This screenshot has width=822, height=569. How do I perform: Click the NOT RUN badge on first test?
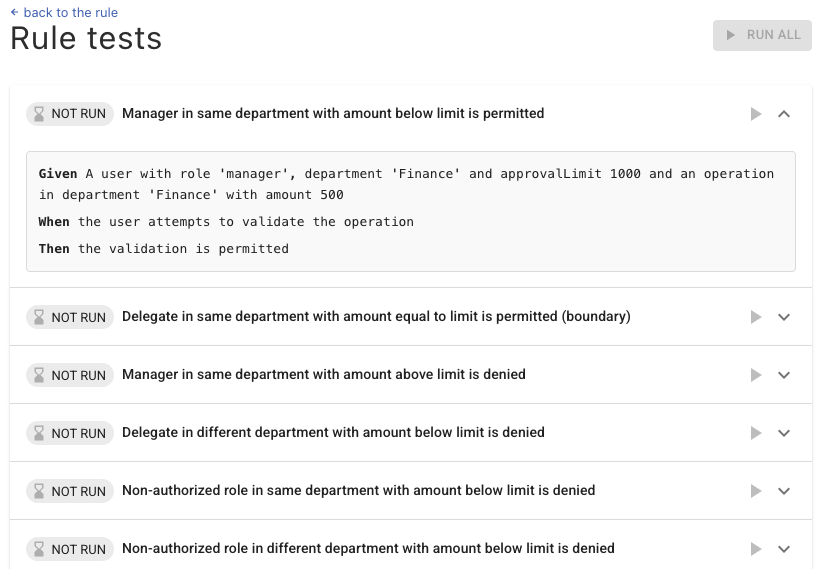pyautogui.click(x=69, y=114)
